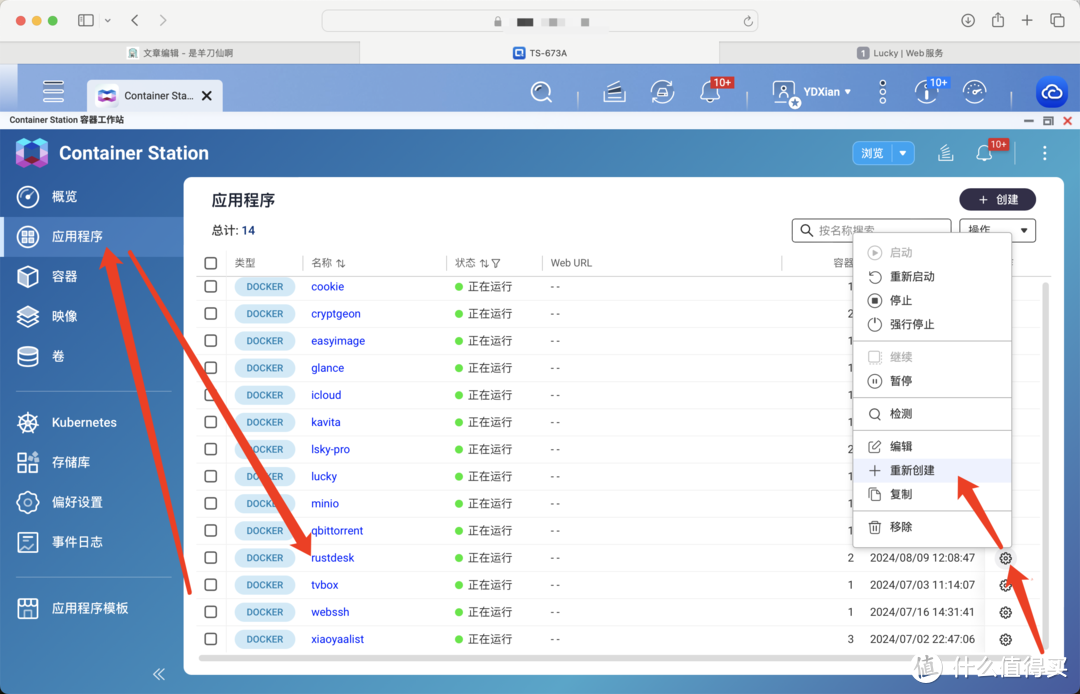Open the rustdesk application link
Viewport: 1080px width, 694px height.
[333, 558]
